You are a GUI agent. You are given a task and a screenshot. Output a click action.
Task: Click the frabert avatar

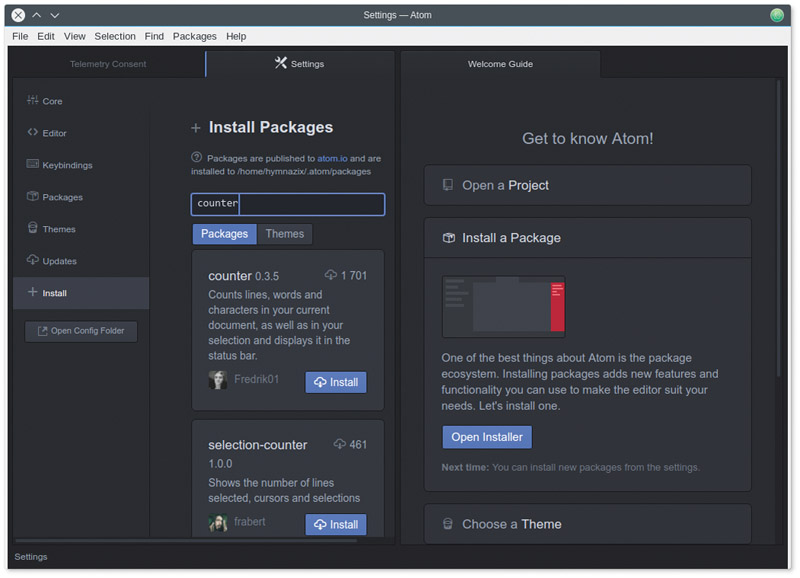[x=218, y=522]
